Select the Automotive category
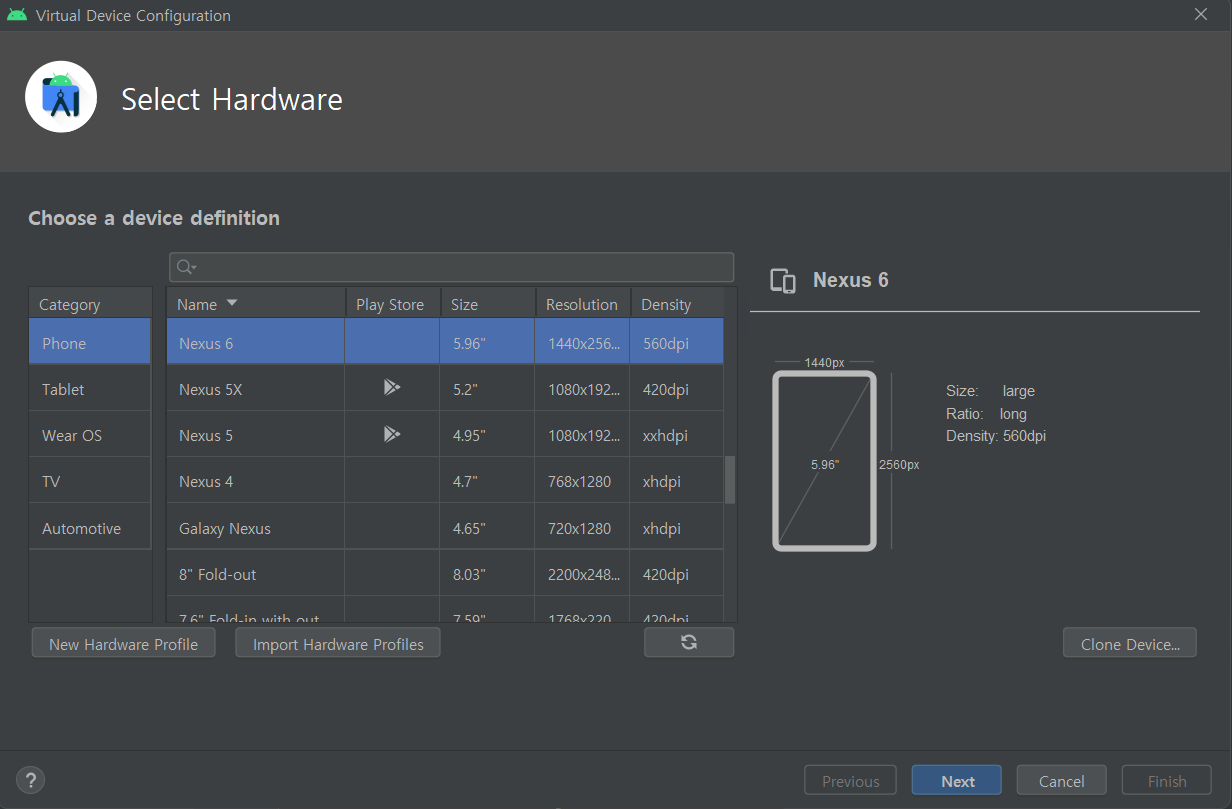The image size is (1232, 809). [x=90, y=528]
